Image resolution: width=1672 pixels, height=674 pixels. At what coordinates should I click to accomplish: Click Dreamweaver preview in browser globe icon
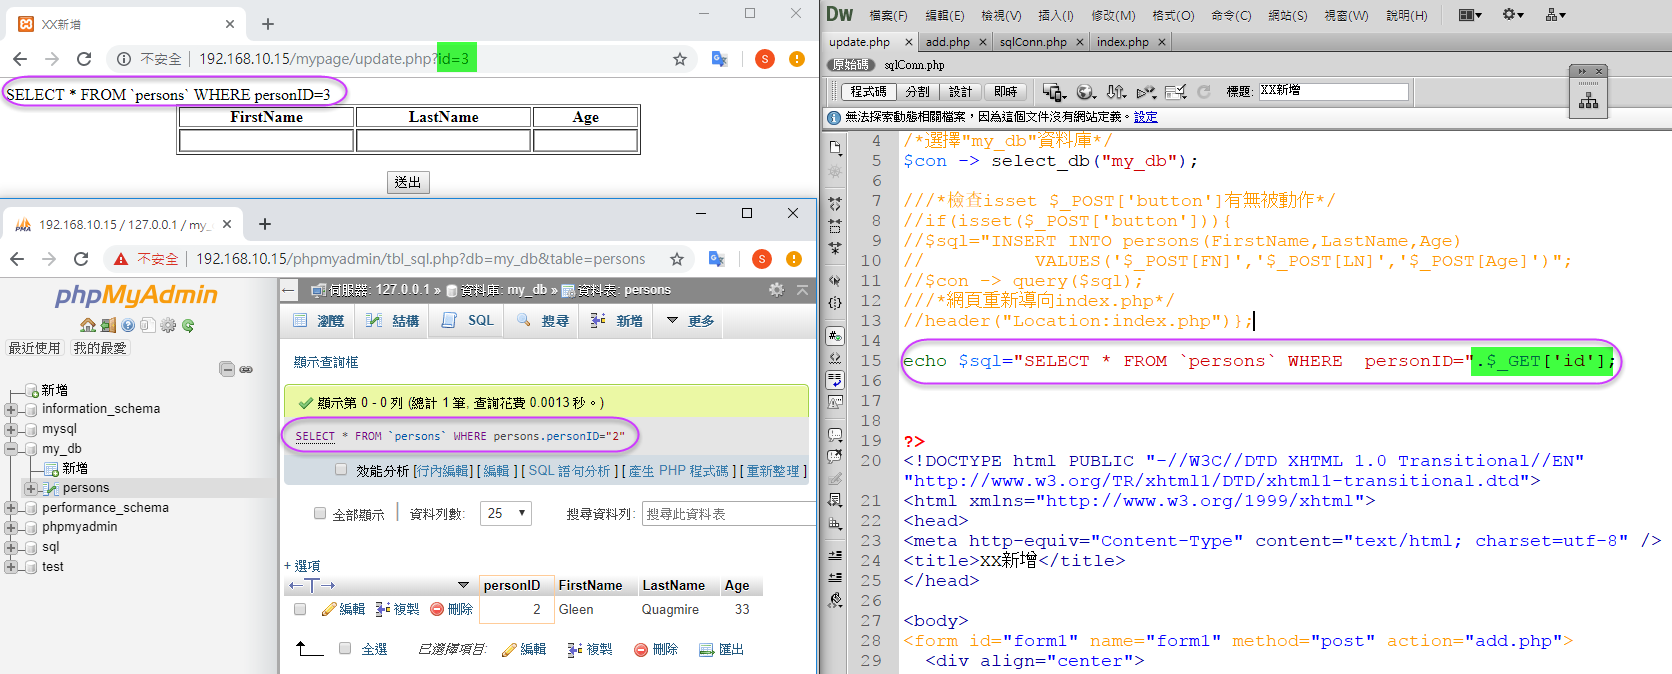point(1086,92)
